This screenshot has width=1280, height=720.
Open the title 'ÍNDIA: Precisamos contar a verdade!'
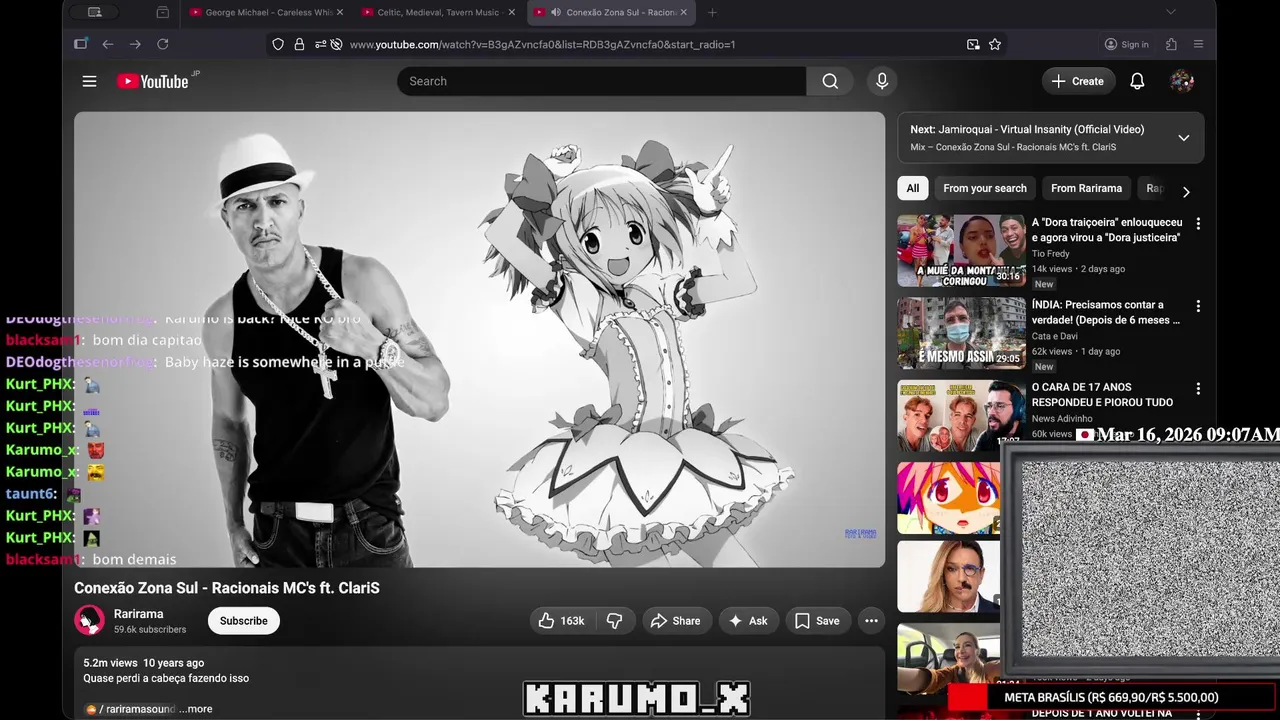click(x=1106, y=312)
